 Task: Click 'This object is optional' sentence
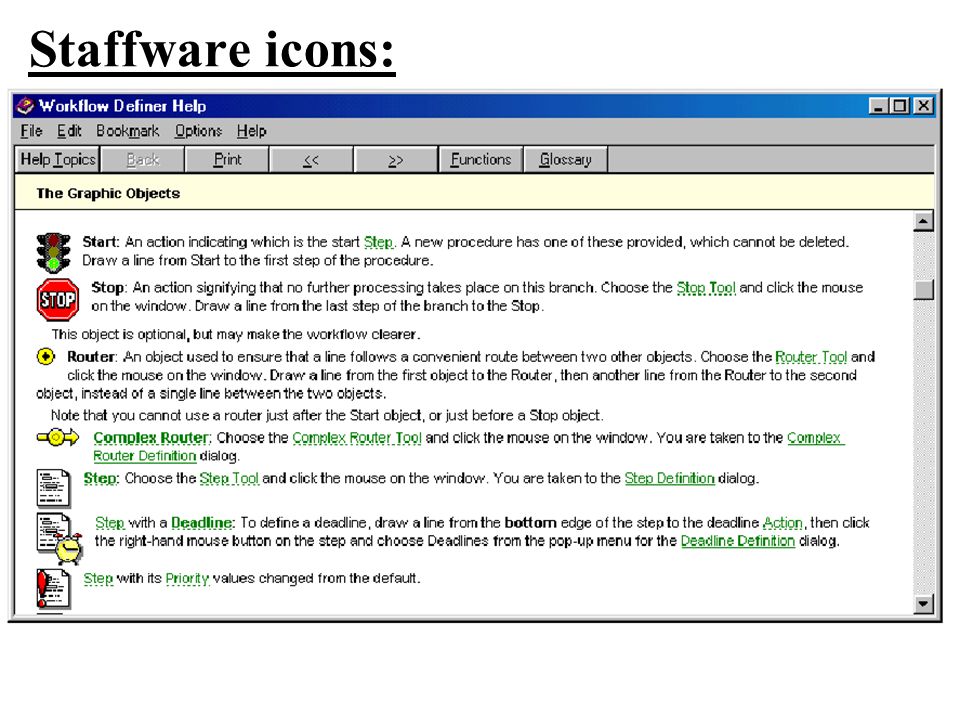[236, 334]
